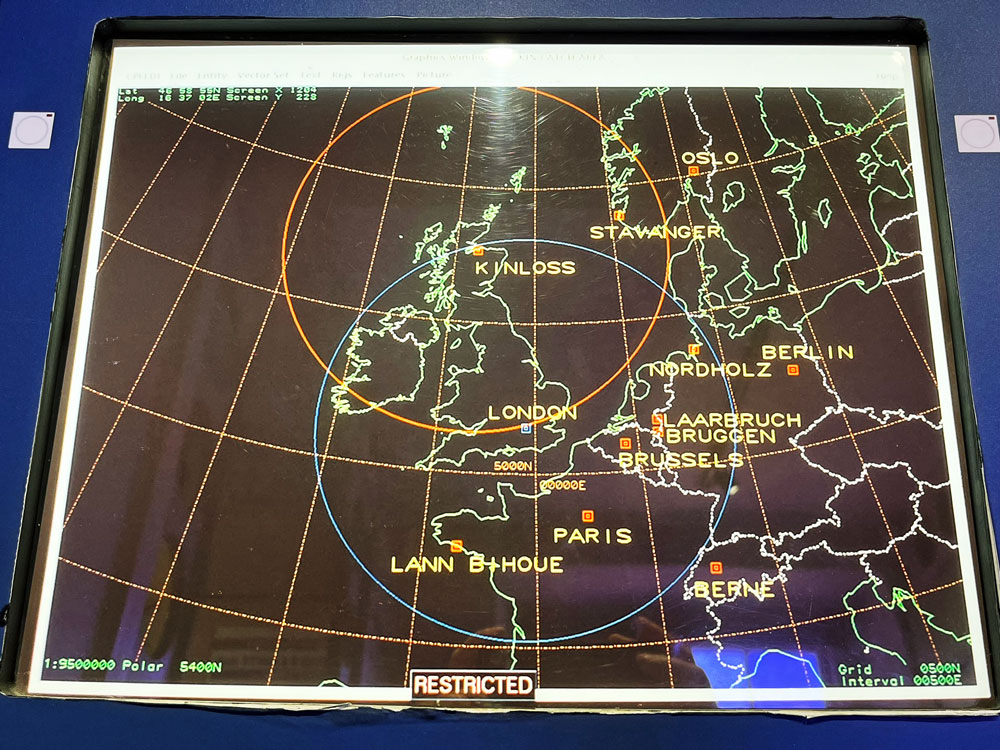
Task: Open the Help menu
Action: pos(886,76)
